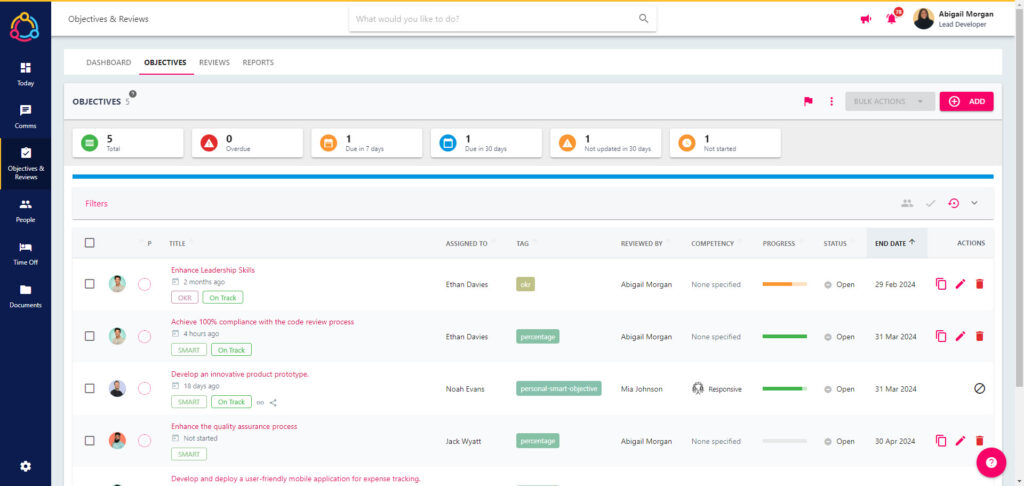Click share icon on product prototype row
Viewport: 1024px width, 486px height.
[273, 402]
